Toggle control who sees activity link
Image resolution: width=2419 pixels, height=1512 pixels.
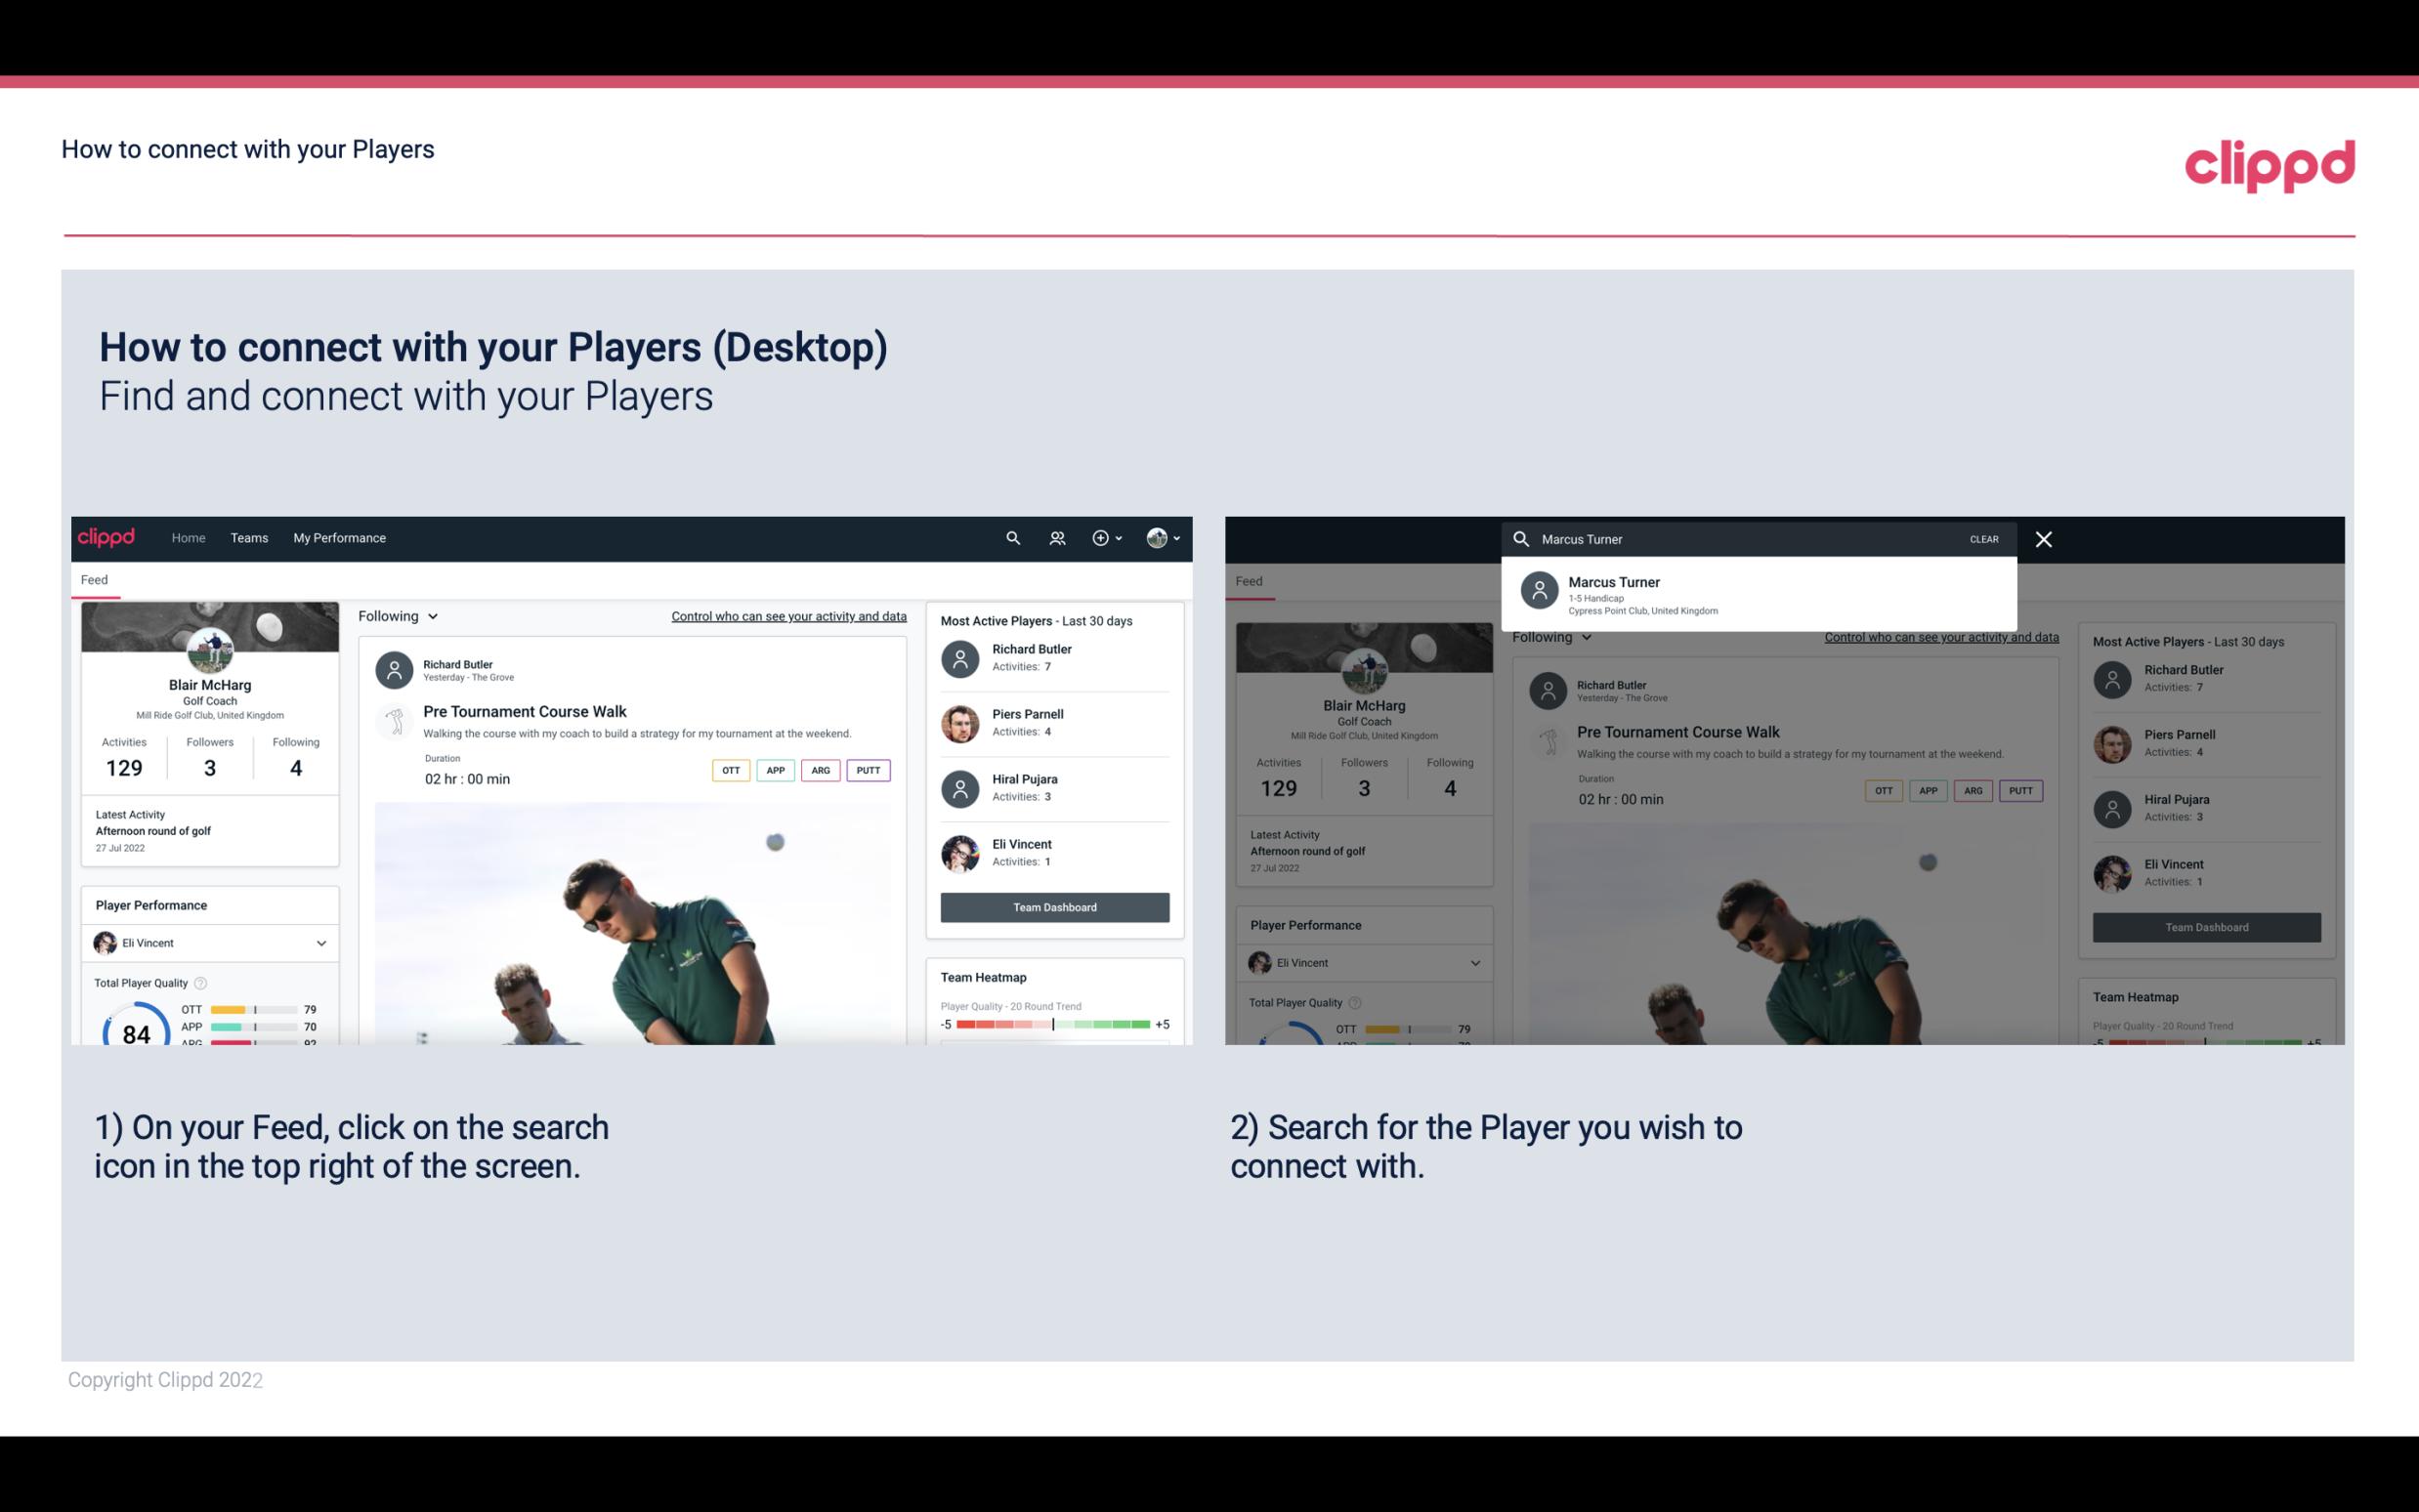coord(789,615)
